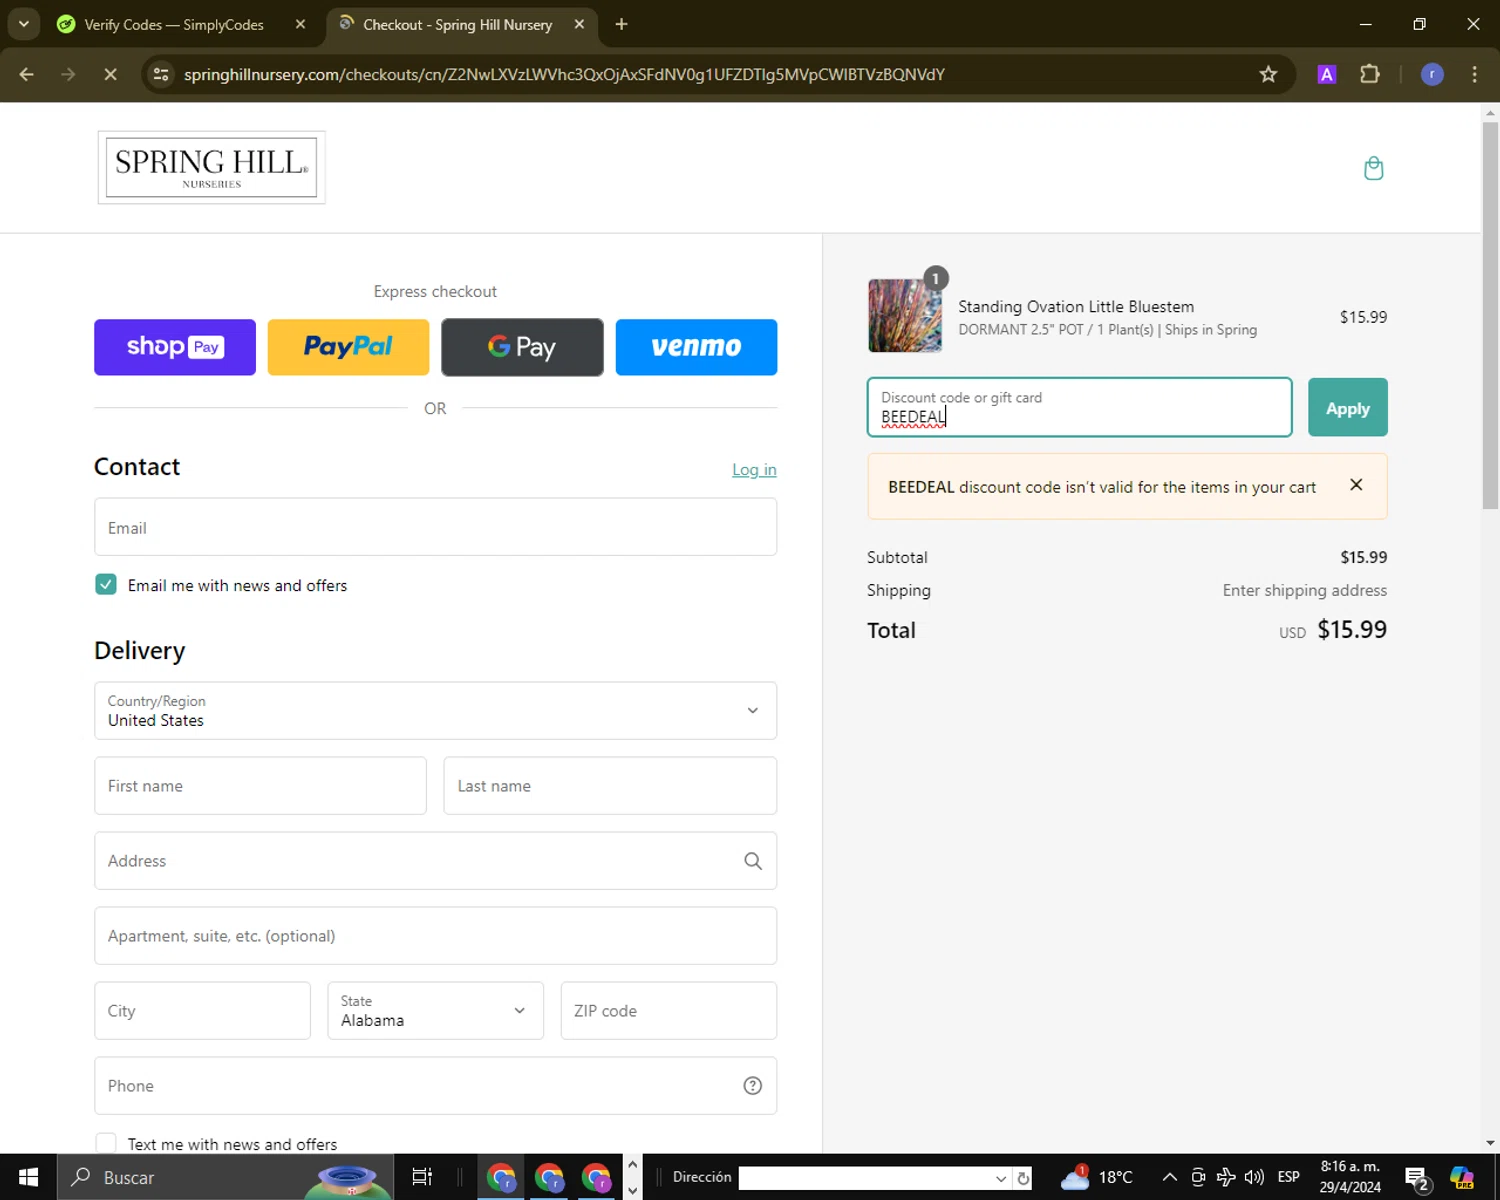Check out with Venmo
Screen dimensions: 1500x1200
pyautogui.click(x=696, y=347)
